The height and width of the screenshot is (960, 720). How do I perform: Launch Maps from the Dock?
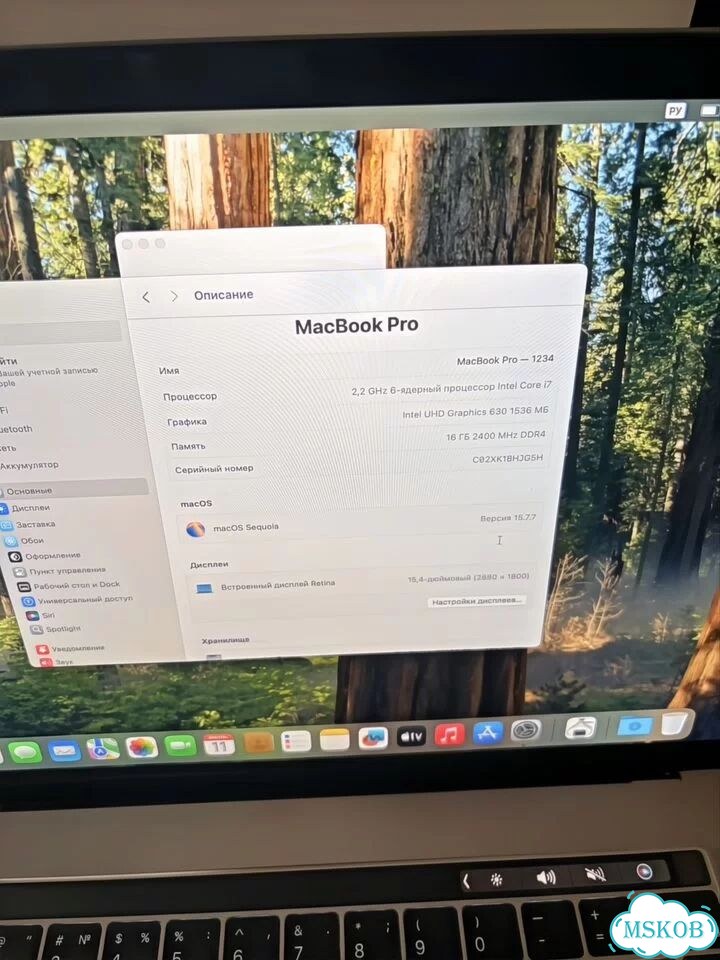pyautogui.click(x=103, y=749)
